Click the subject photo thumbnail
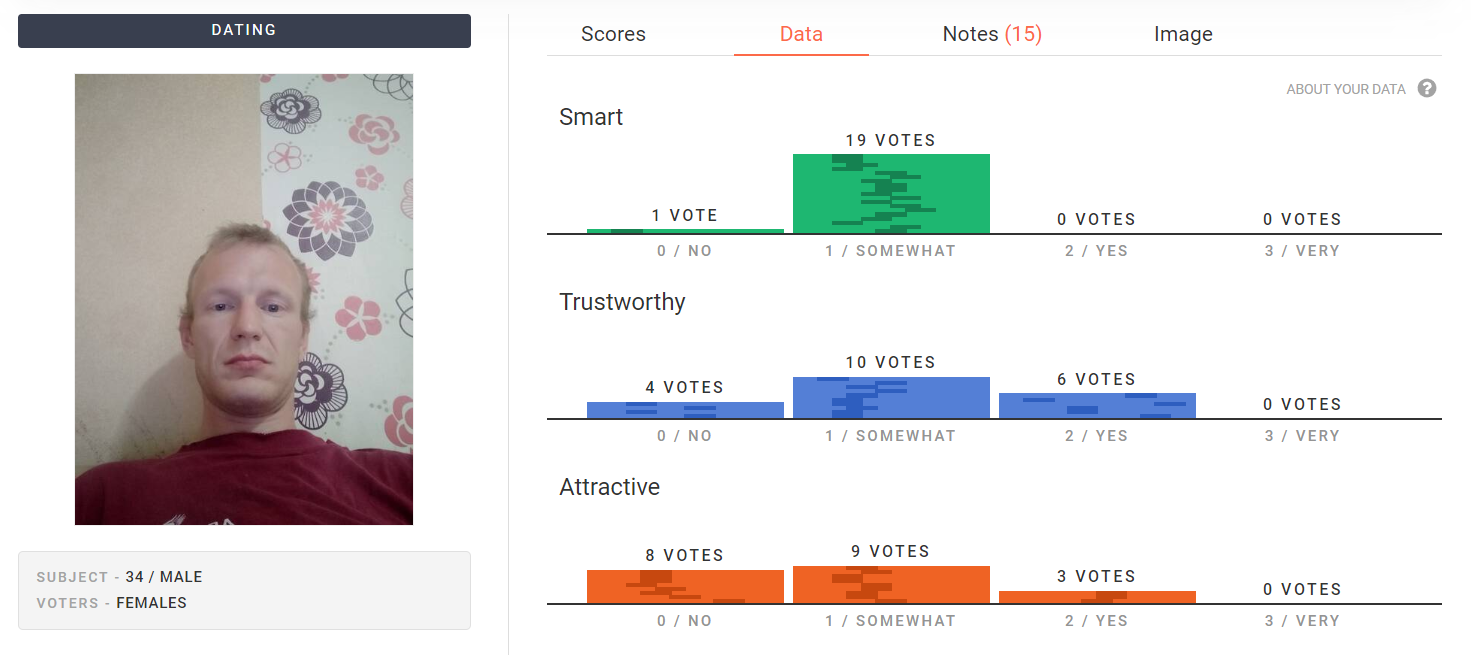The height and width of the screenshot is (662, 1471). [x=244, y=299]
